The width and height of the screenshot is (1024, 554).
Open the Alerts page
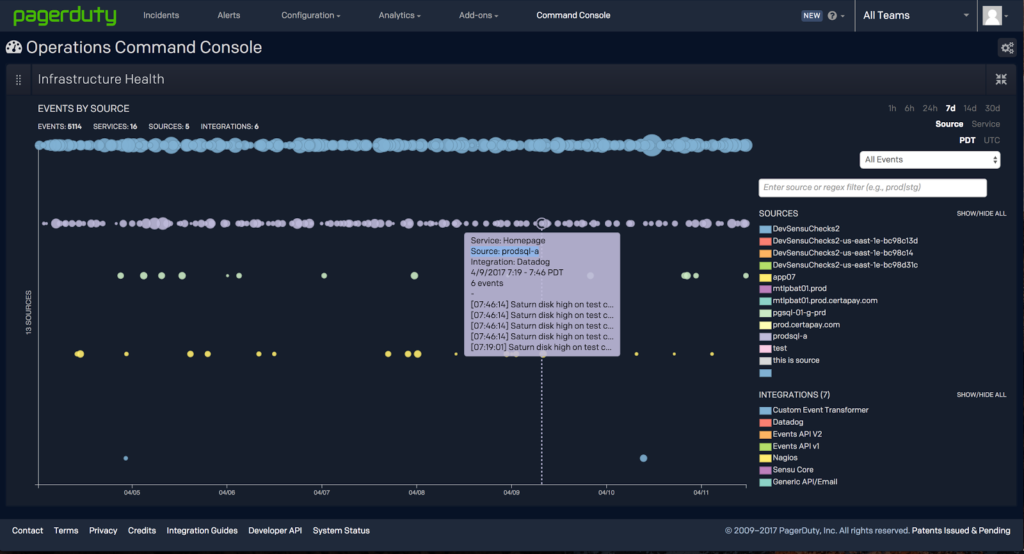click(x=228, y=16)
